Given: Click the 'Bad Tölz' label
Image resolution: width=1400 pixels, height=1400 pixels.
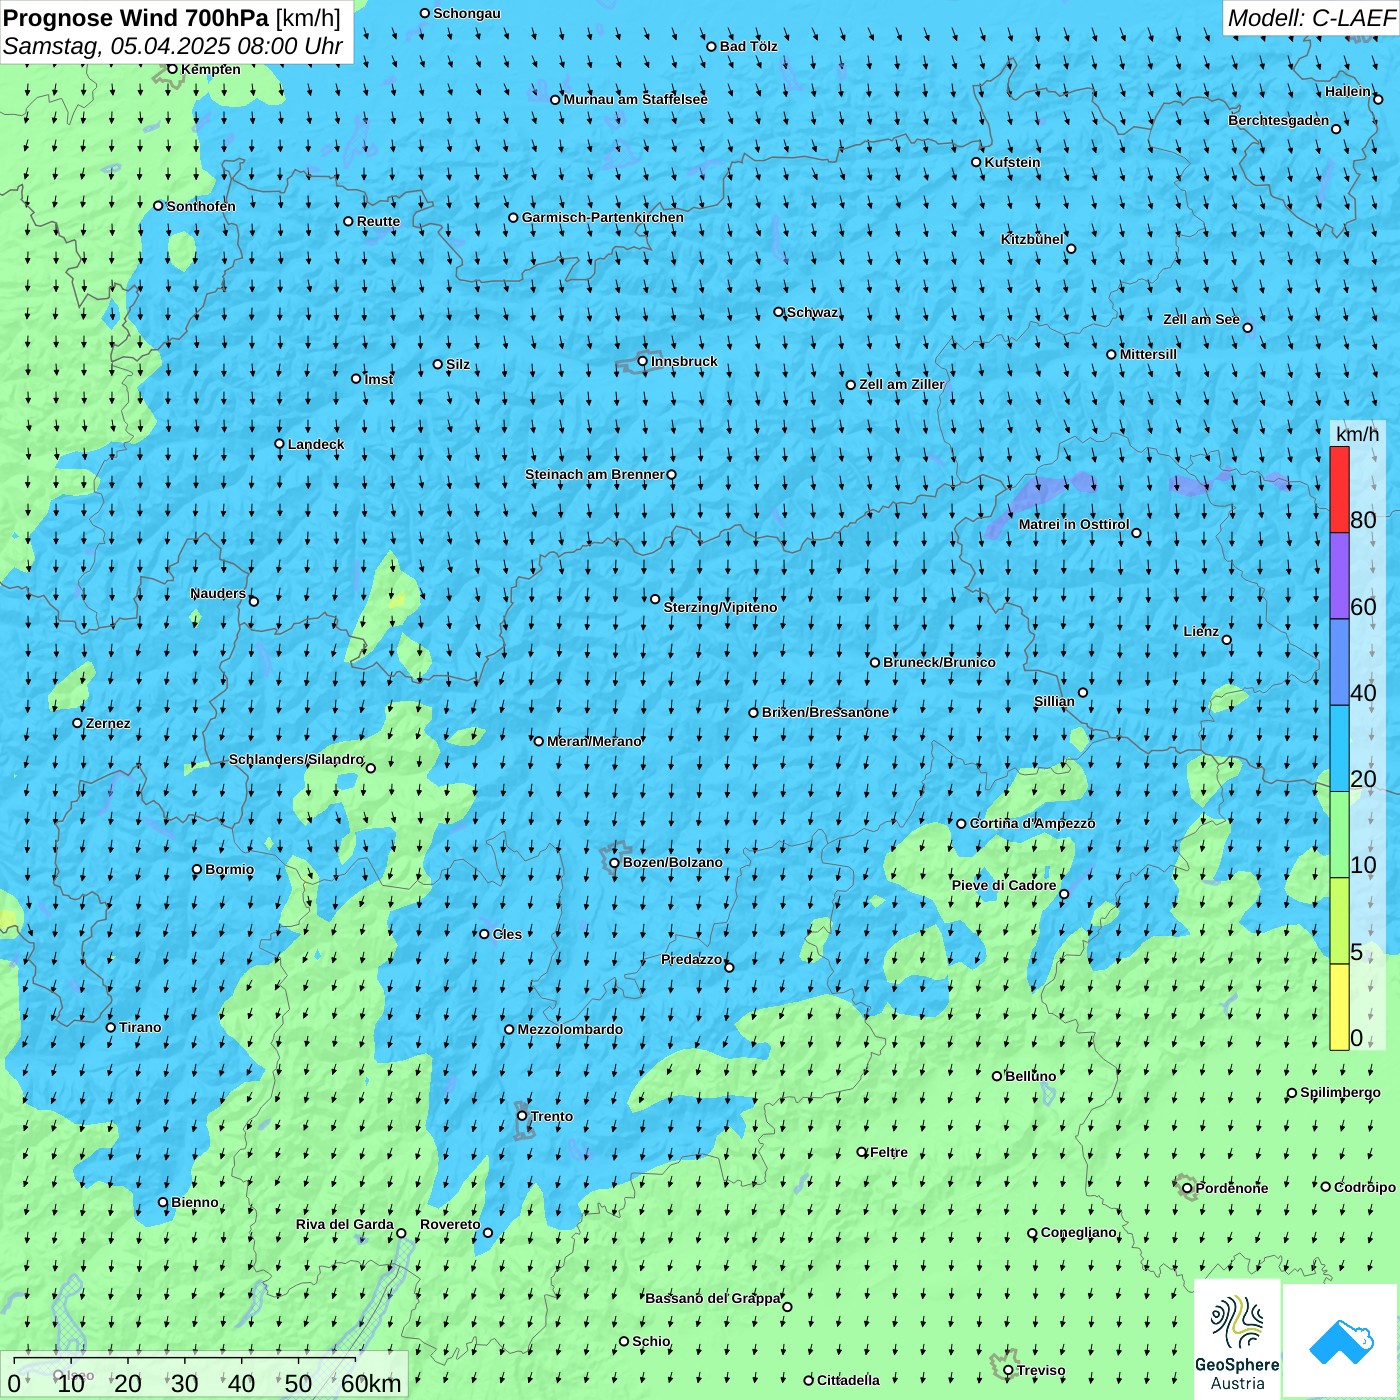Looking at the screenshot, I should 748,46.
